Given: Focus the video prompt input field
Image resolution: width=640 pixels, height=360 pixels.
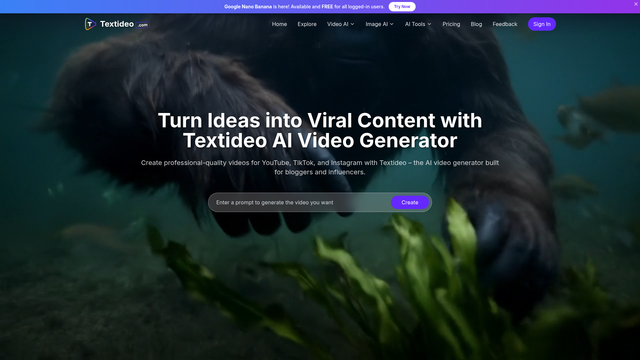Looking at the screenshot, I should pos(301,202).
